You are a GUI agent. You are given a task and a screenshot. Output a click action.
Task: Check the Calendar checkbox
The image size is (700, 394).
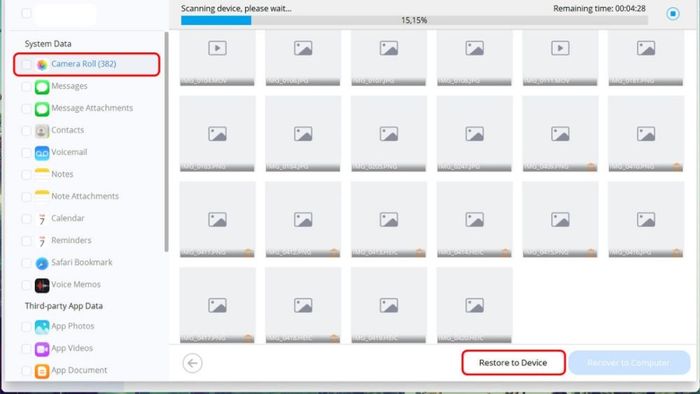pos(26,219)
